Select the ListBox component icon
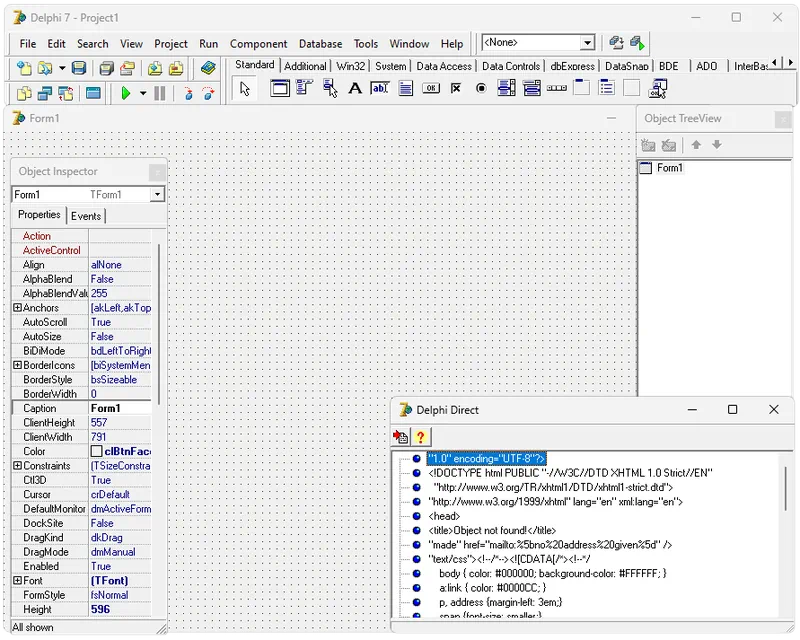 506,88
